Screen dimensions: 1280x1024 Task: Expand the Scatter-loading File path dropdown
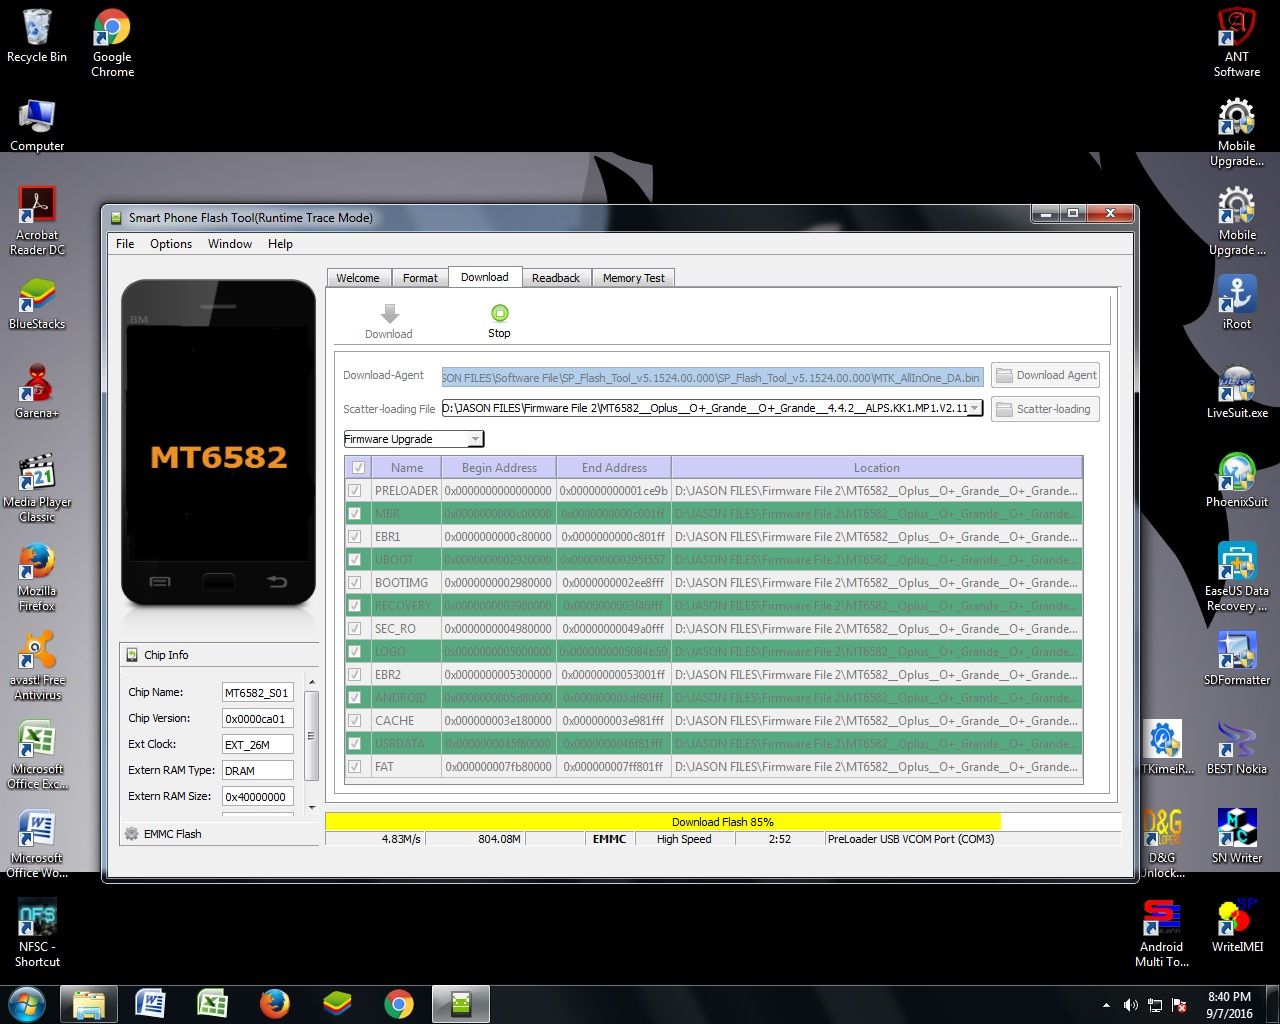pos(975,408)
